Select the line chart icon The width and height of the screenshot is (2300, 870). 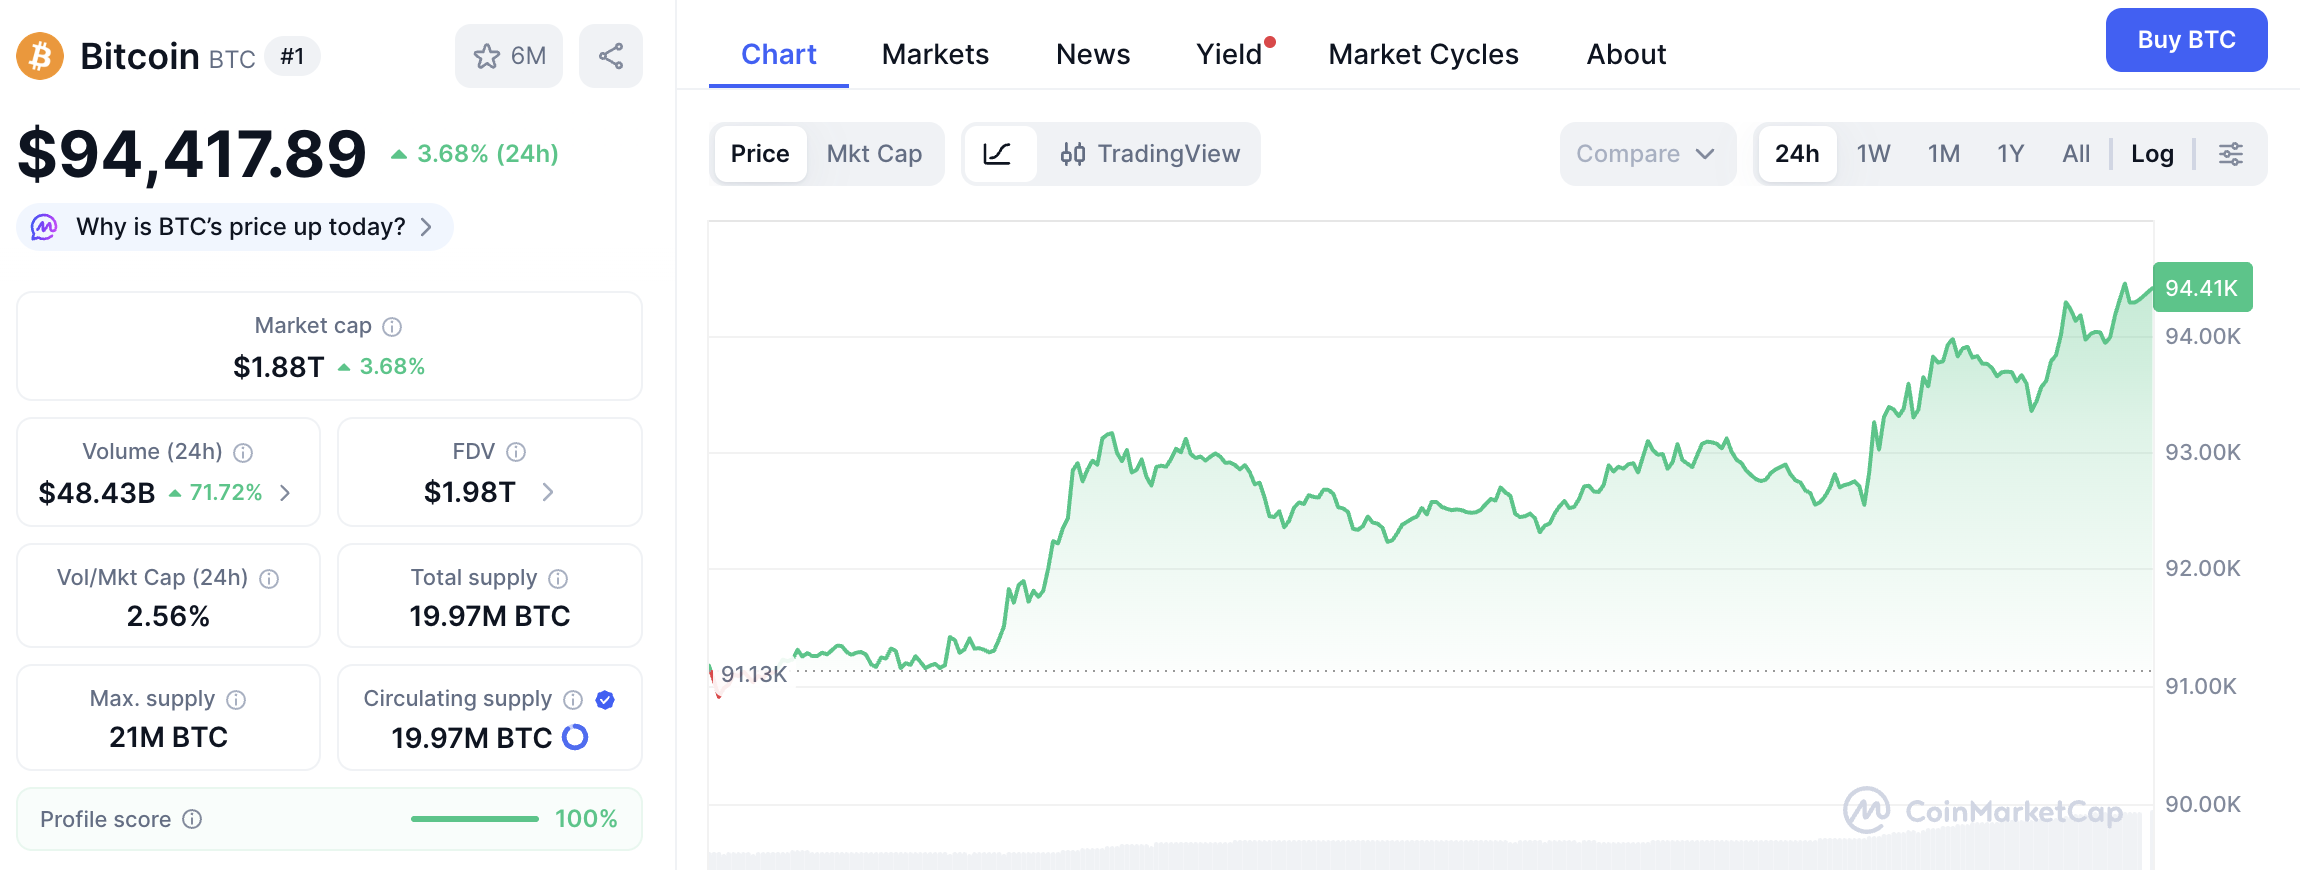click(998, 154)
